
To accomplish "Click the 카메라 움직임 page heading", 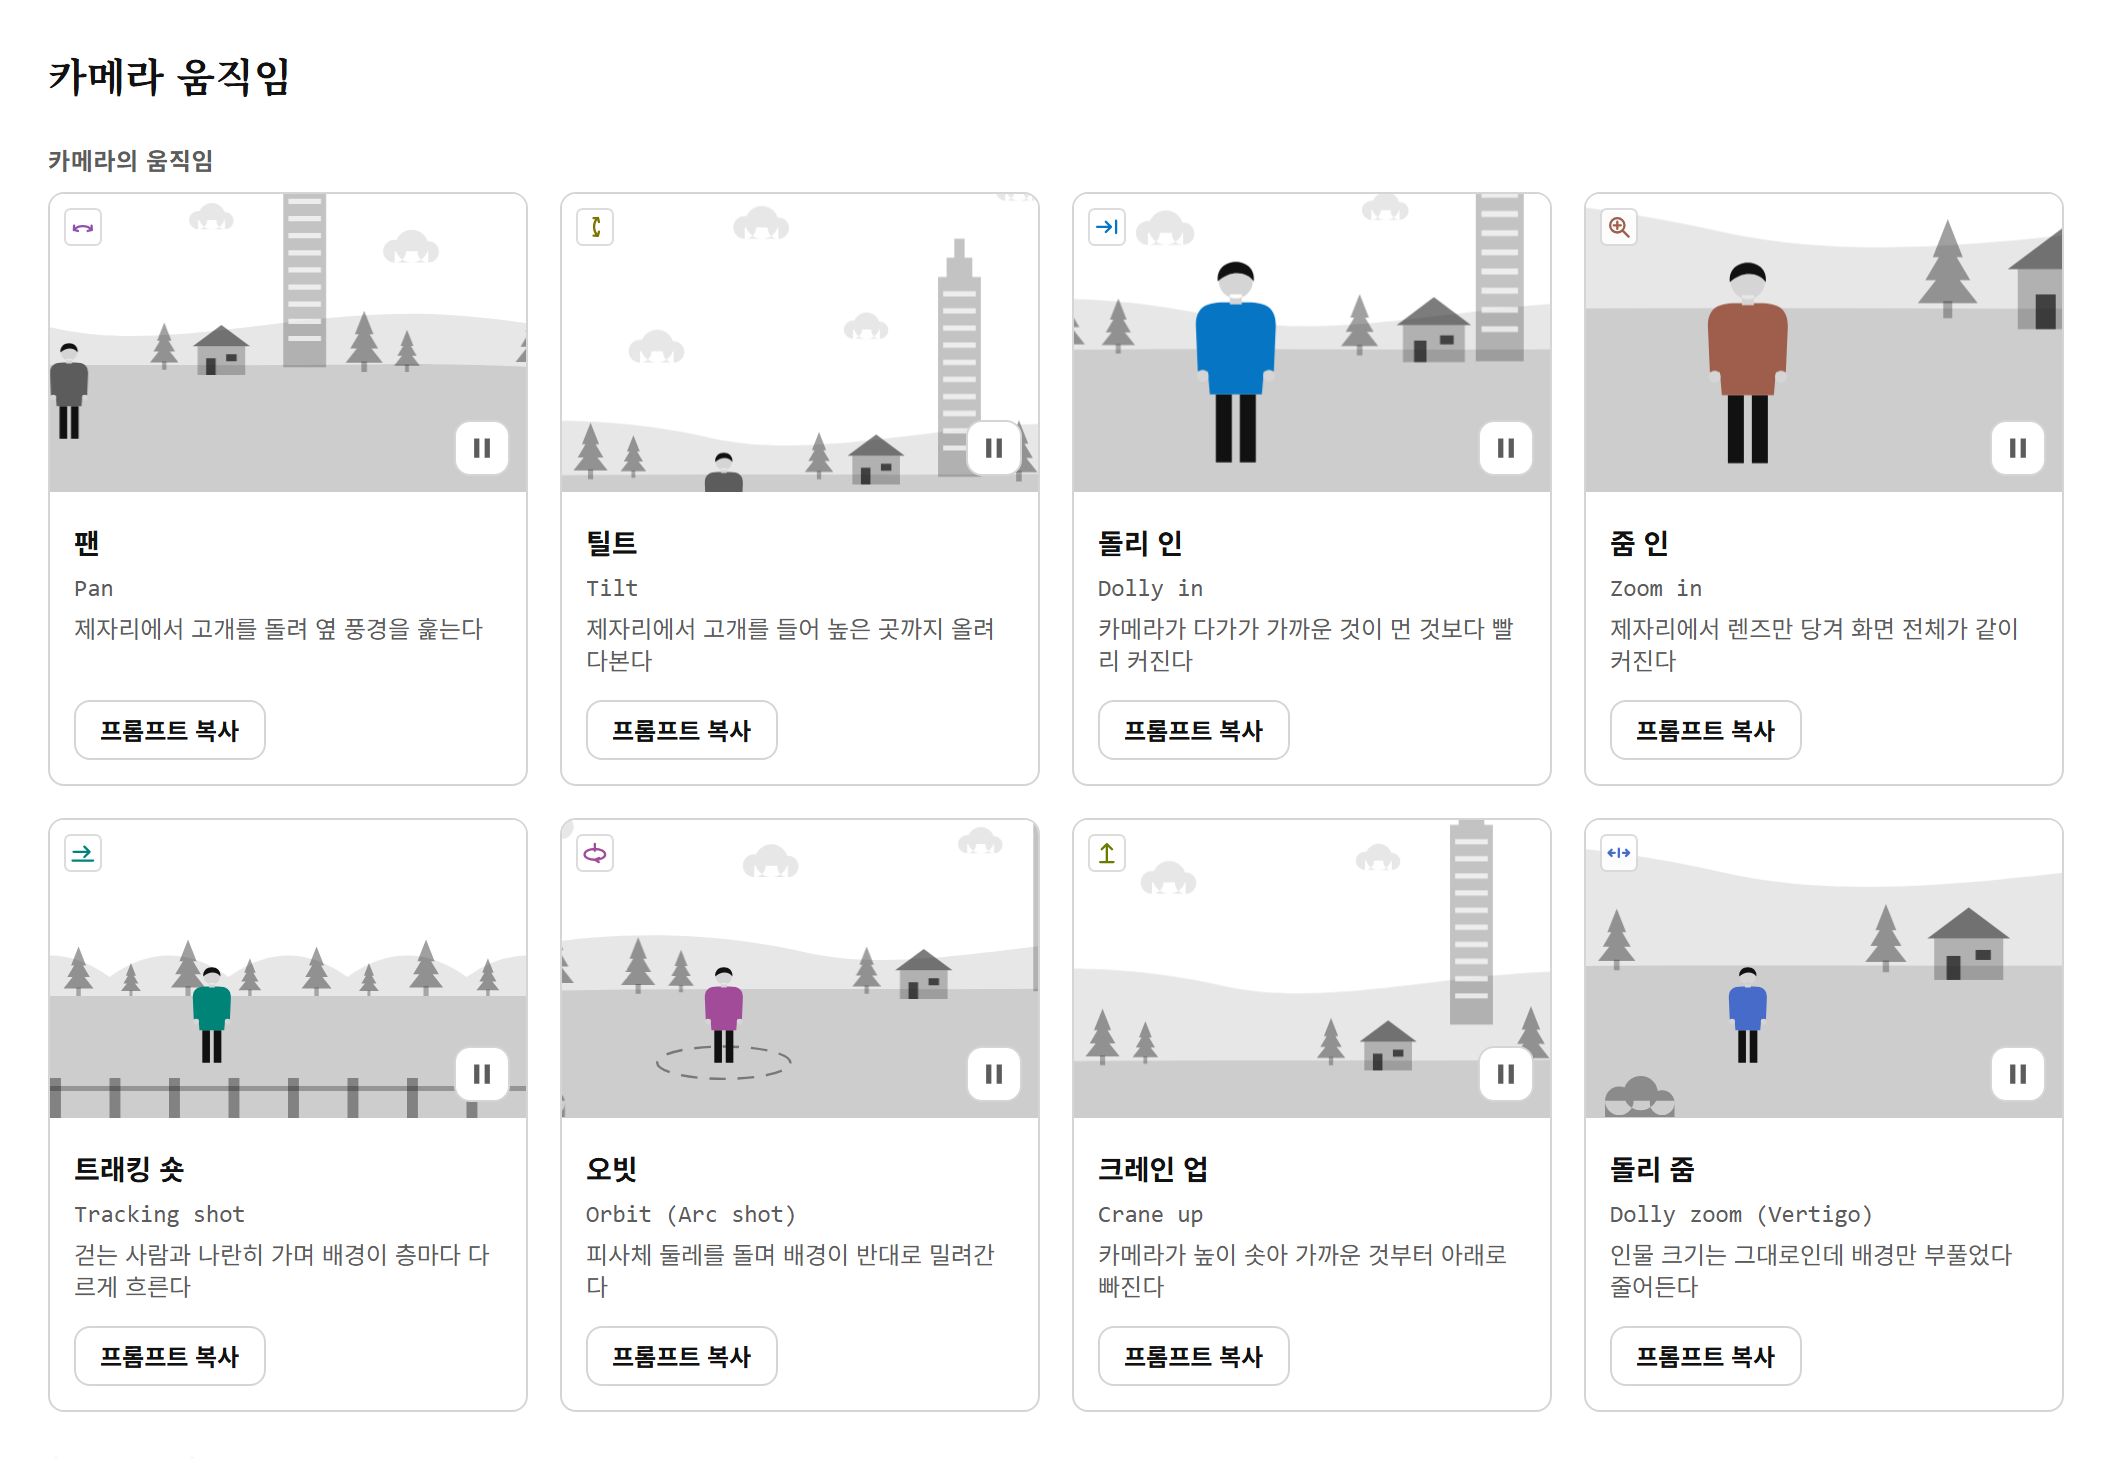I will [x=170, y=77].
